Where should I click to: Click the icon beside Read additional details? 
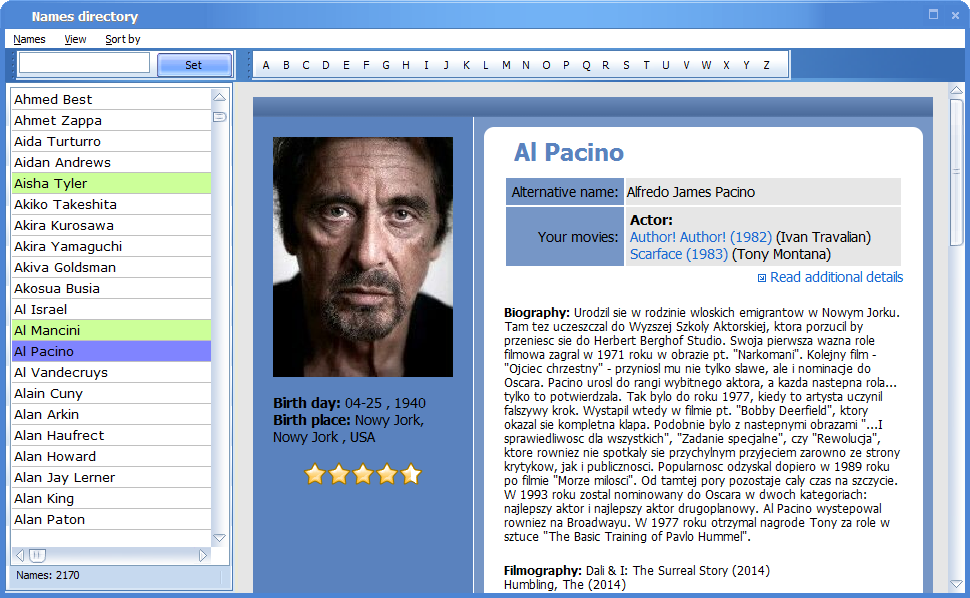tap(762, 278)
